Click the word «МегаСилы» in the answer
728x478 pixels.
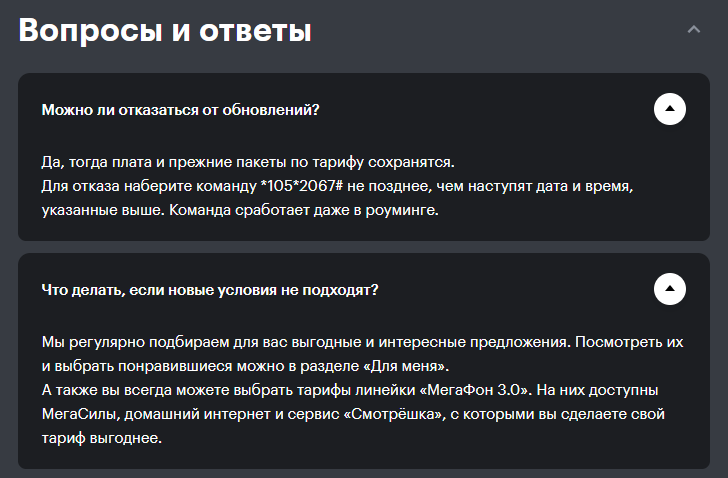(x=81, y=414)
